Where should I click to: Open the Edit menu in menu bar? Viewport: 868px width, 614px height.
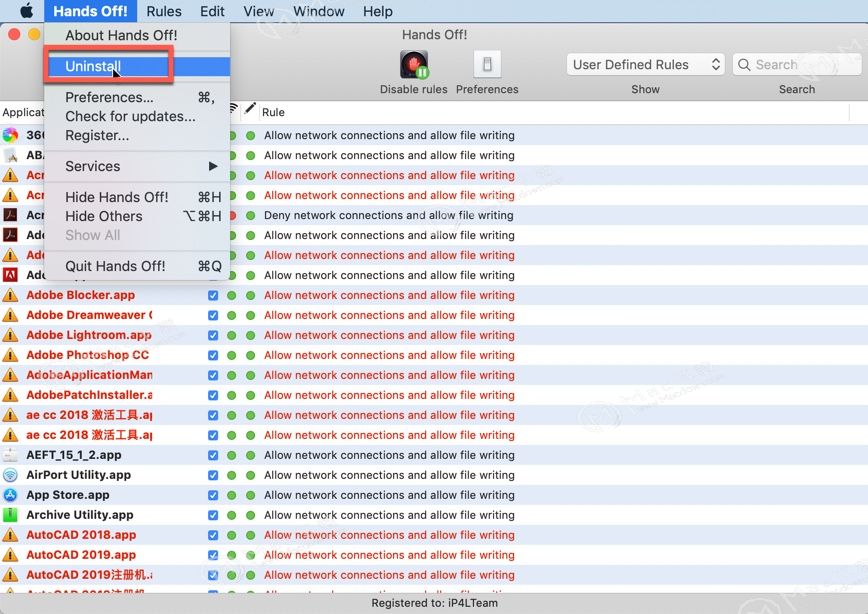coord(212,11)
